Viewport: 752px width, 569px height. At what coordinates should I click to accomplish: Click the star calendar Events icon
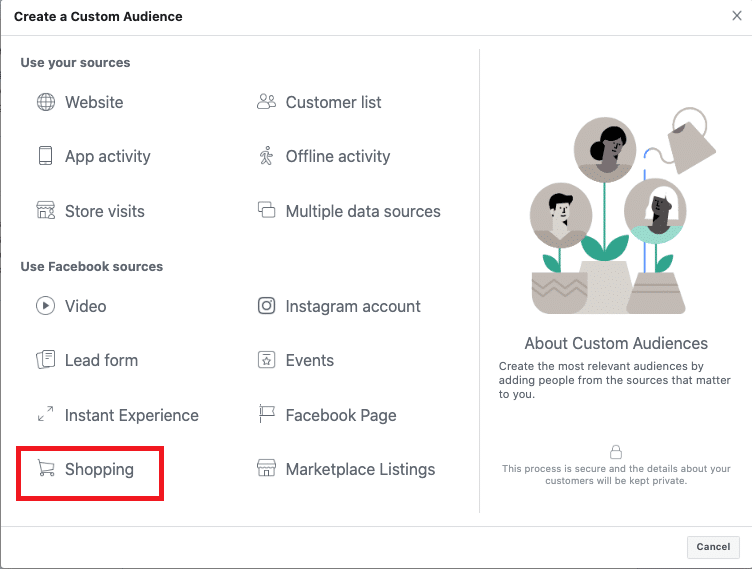click(x=267, y=360)
